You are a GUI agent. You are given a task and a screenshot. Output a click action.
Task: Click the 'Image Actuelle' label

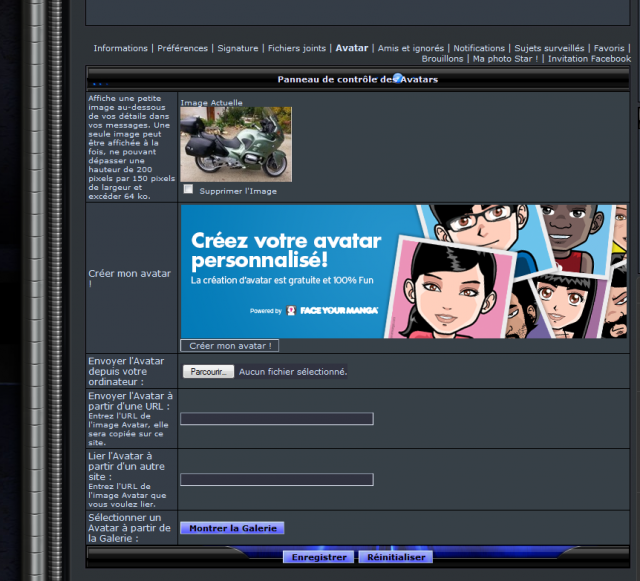coord(211,102)
